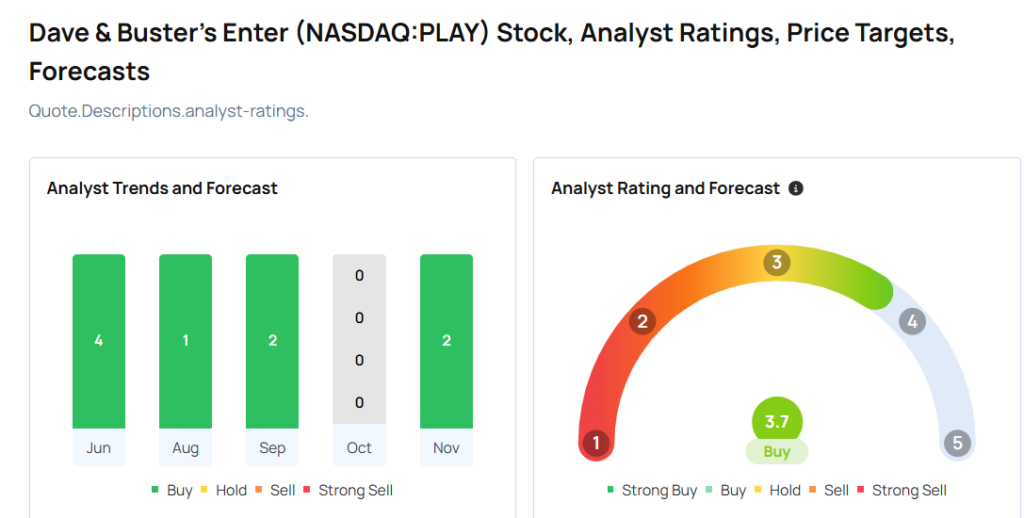This screenshot has height=518, width=1024.
Task: Click gauge marker number 2
Action: [642, 321]
